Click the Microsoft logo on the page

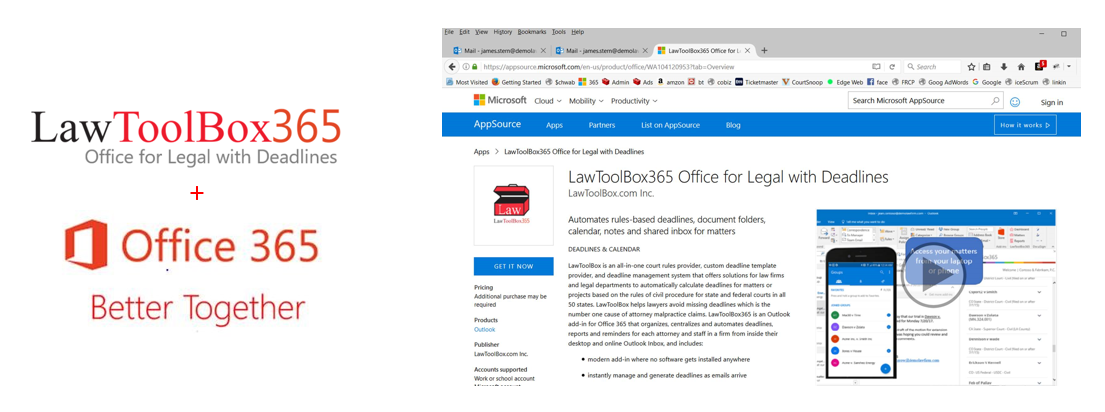coord(499,101)
